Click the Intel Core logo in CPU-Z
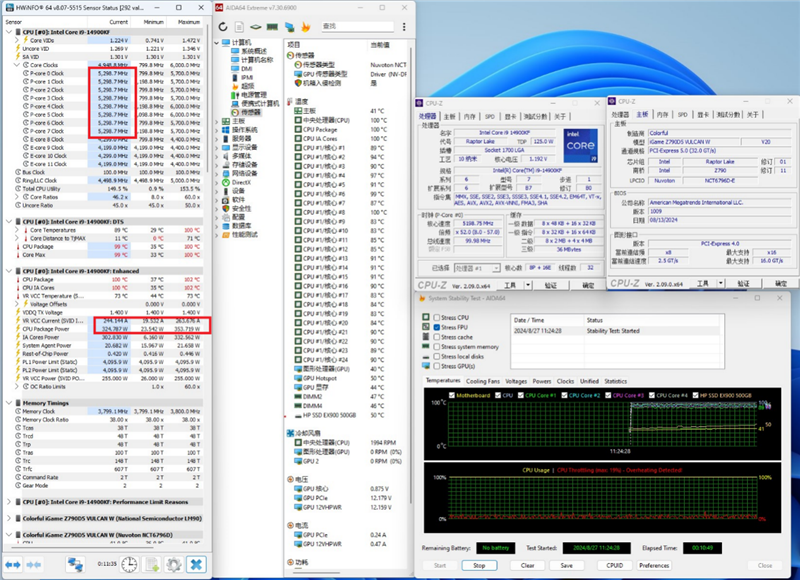The image size is (800, 580). point(581,145)
